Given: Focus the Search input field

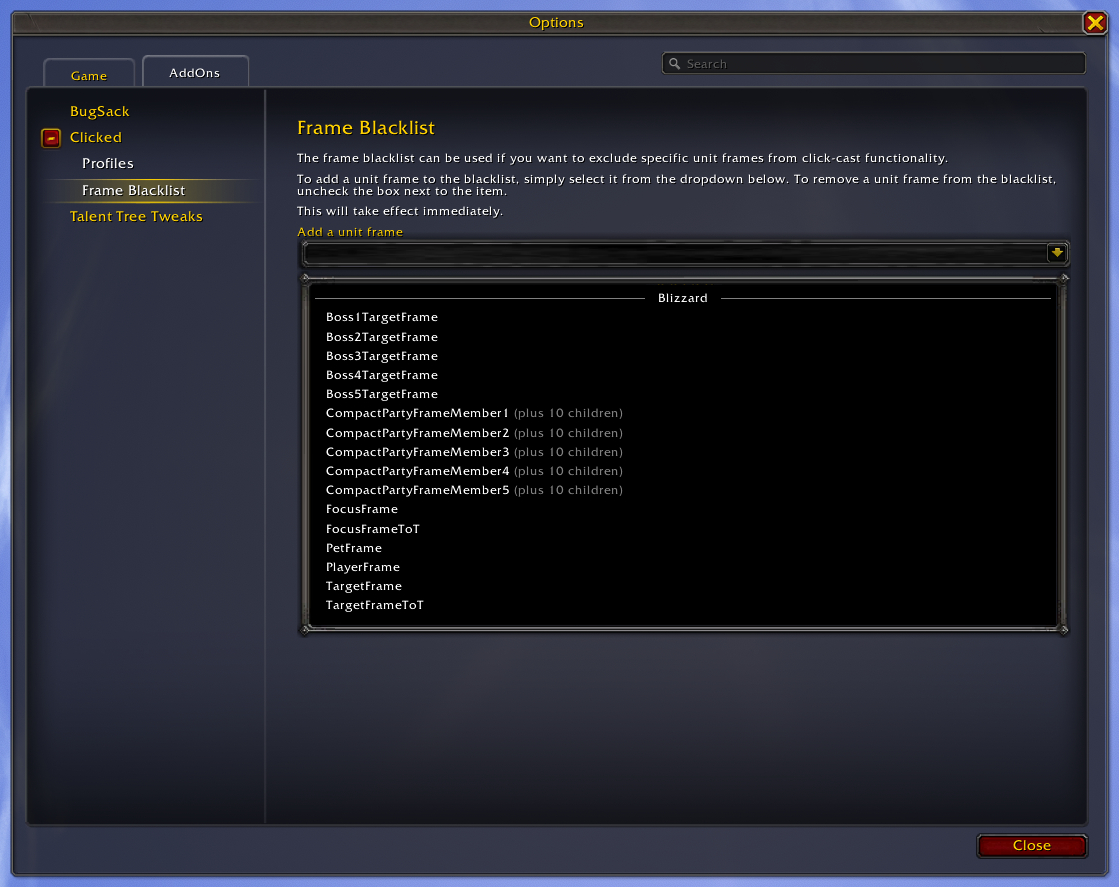Looking at the screenshot, I should (874, 64).
